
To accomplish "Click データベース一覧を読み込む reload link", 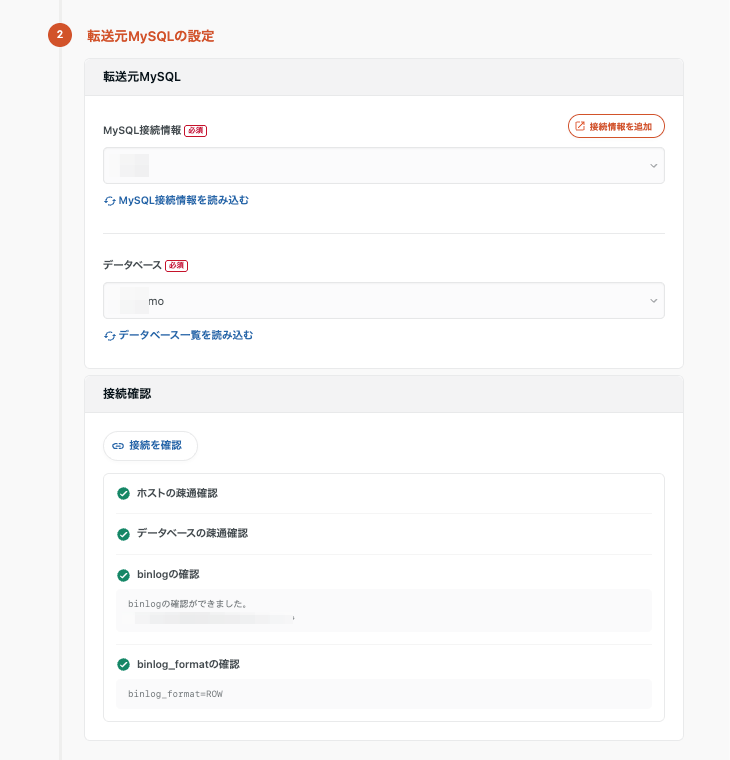I will (178, 335).
